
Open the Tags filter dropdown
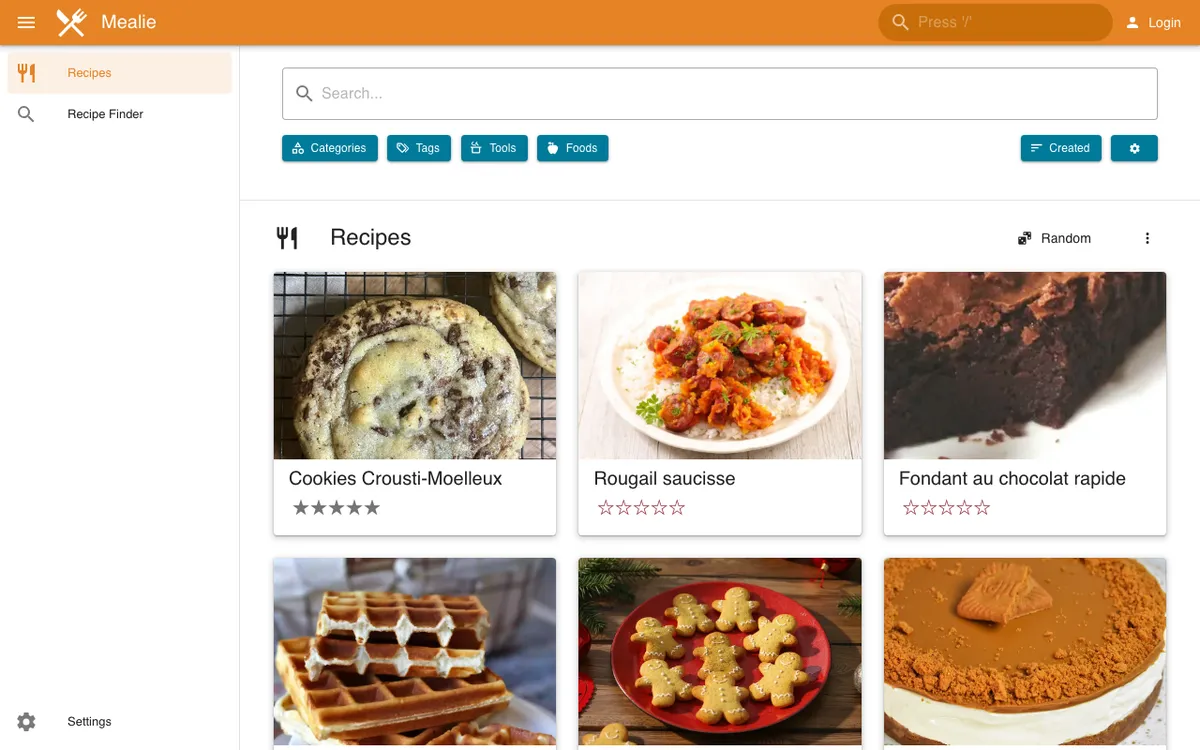click(x=419, y=148)
